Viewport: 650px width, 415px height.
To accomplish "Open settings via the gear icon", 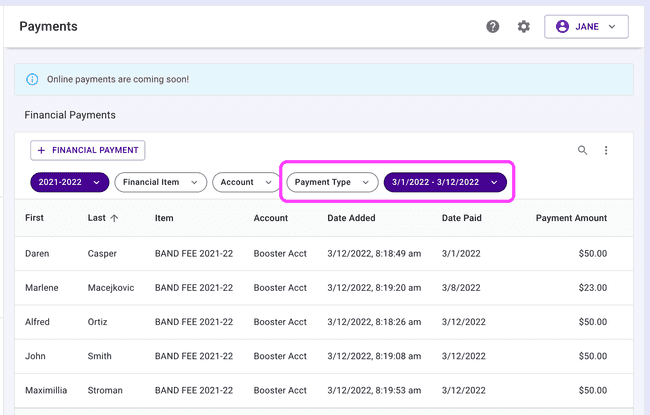I will [523, 27].
